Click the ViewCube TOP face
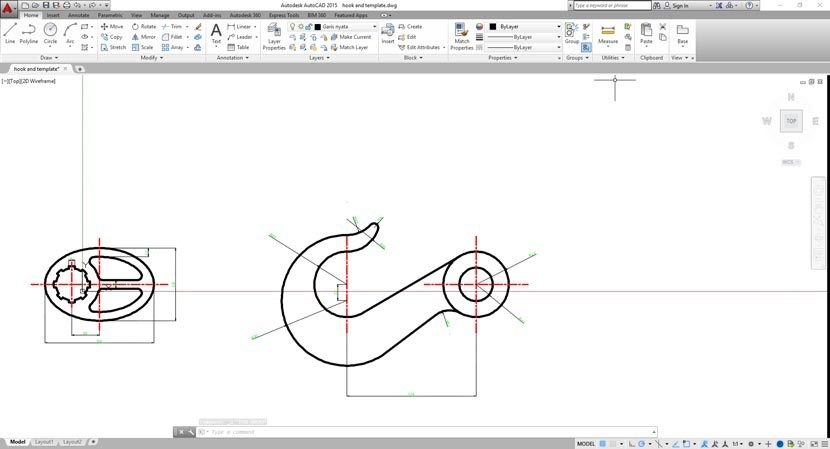The image size is (830, 449). [791, 121]
